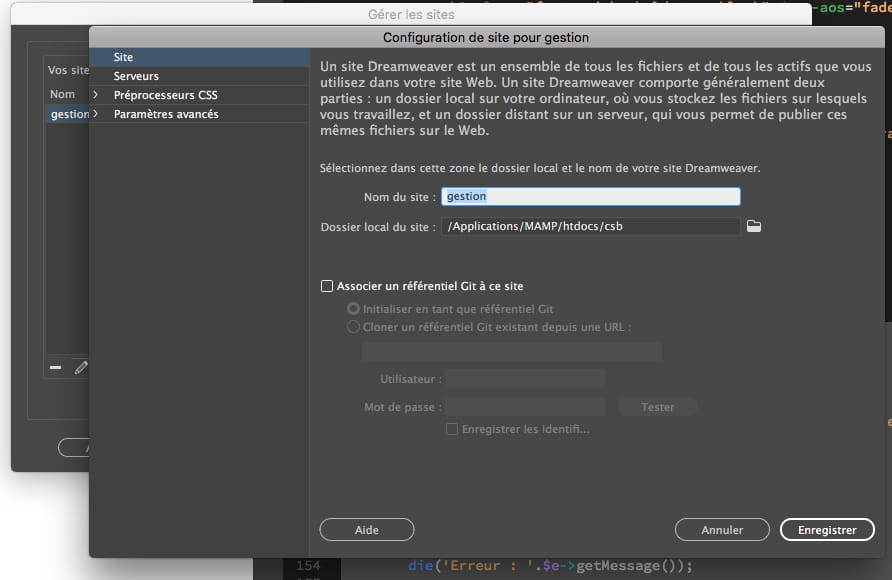The image size is (892, 580).
Task: Select the Site category
Action: [x=199, y=57]
